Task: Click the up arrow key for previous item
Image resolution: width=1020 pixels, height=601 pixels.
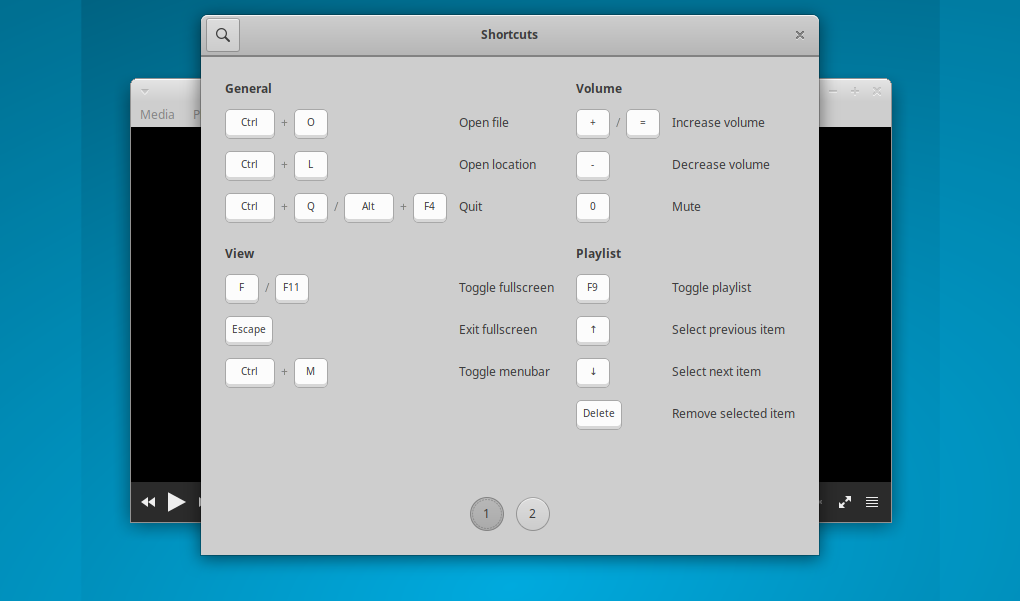Action: (592, 330)
